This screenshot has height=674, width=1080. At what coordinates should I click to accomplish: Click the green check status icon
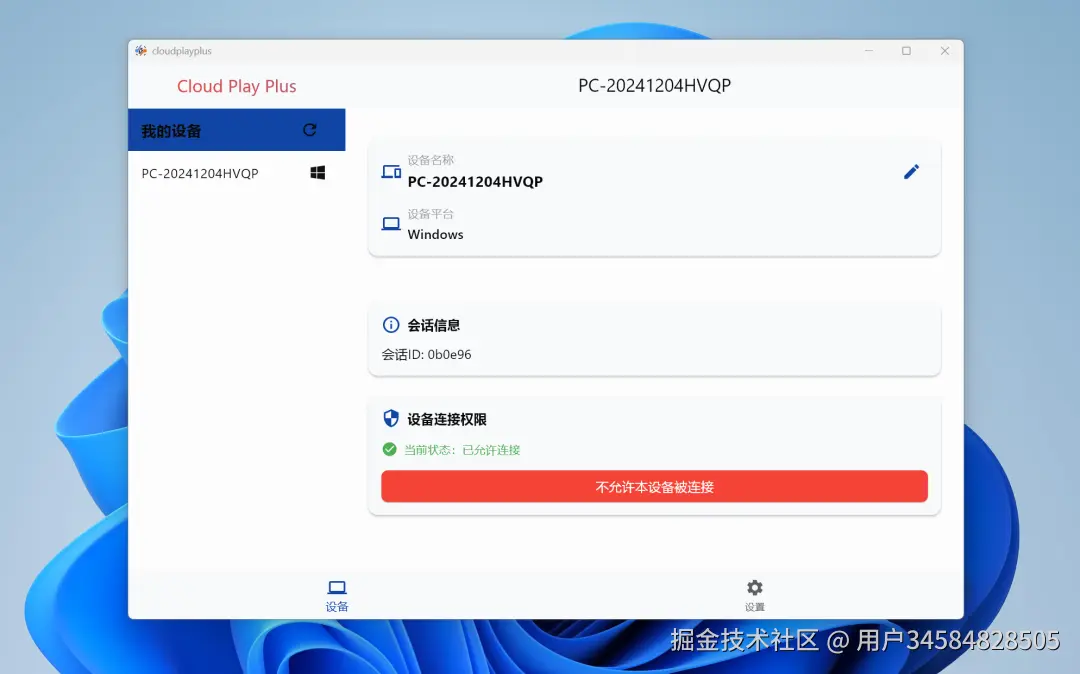389,450
